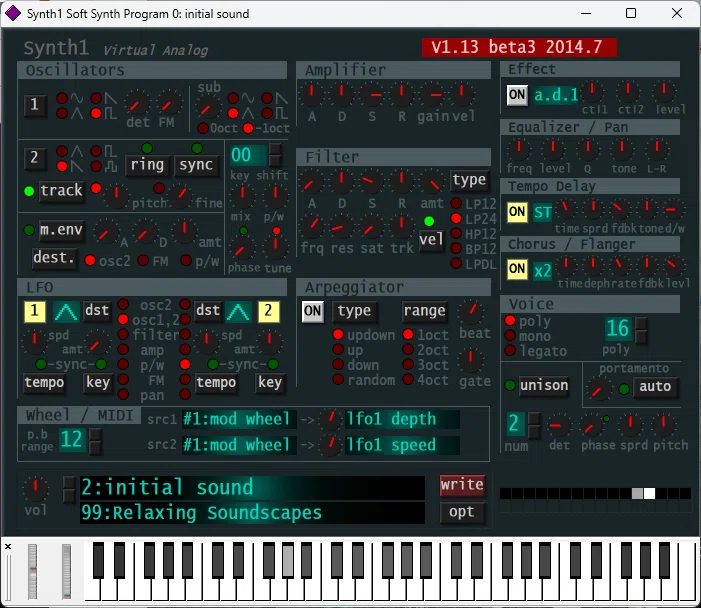Select sub oscillator -1oct LED

click(248, 128)
